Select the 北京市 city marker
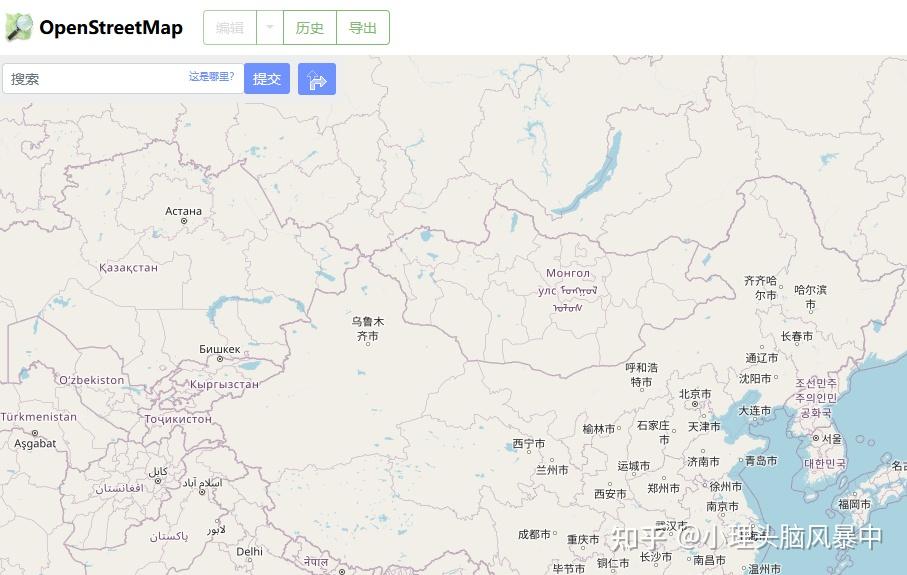 [695, 404]
